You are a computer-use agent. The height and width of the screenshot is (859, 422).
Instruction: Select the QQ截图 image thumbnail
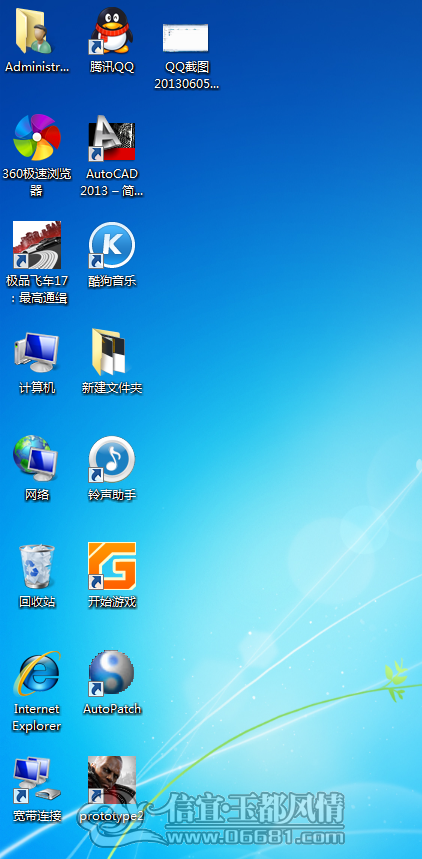point(186,38)
